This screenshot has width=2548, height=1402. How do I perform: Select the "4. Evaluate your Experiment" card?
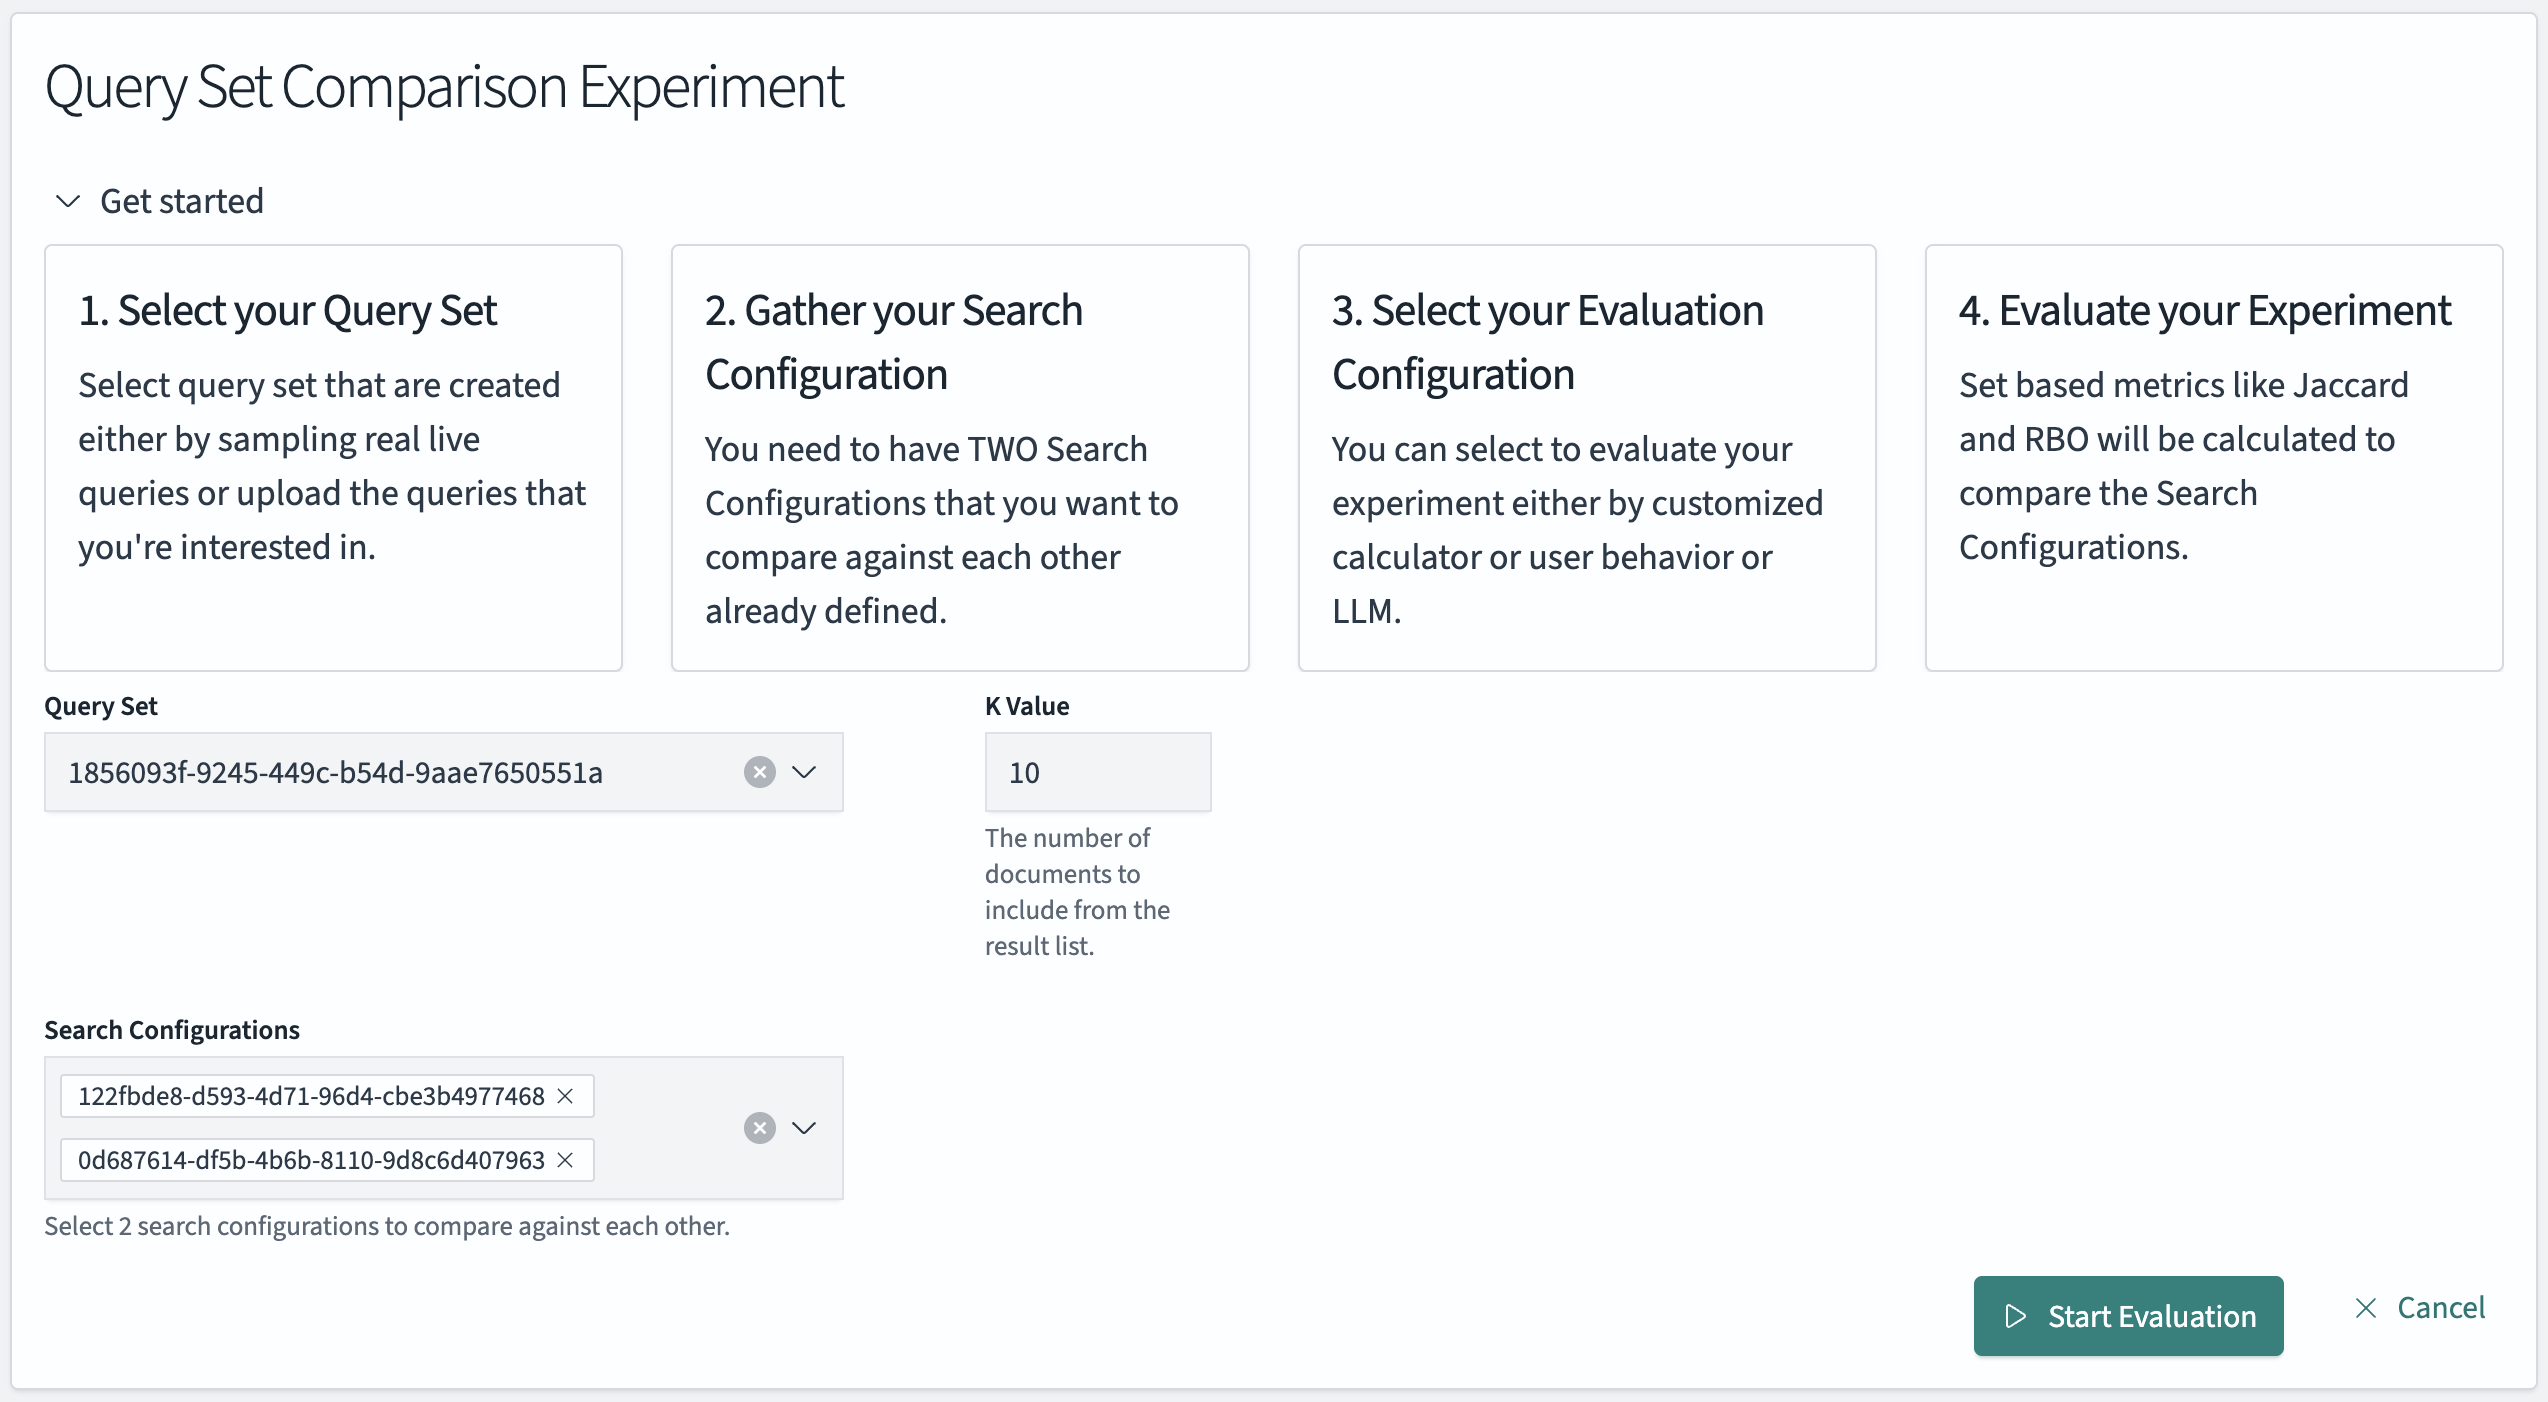2210,458
